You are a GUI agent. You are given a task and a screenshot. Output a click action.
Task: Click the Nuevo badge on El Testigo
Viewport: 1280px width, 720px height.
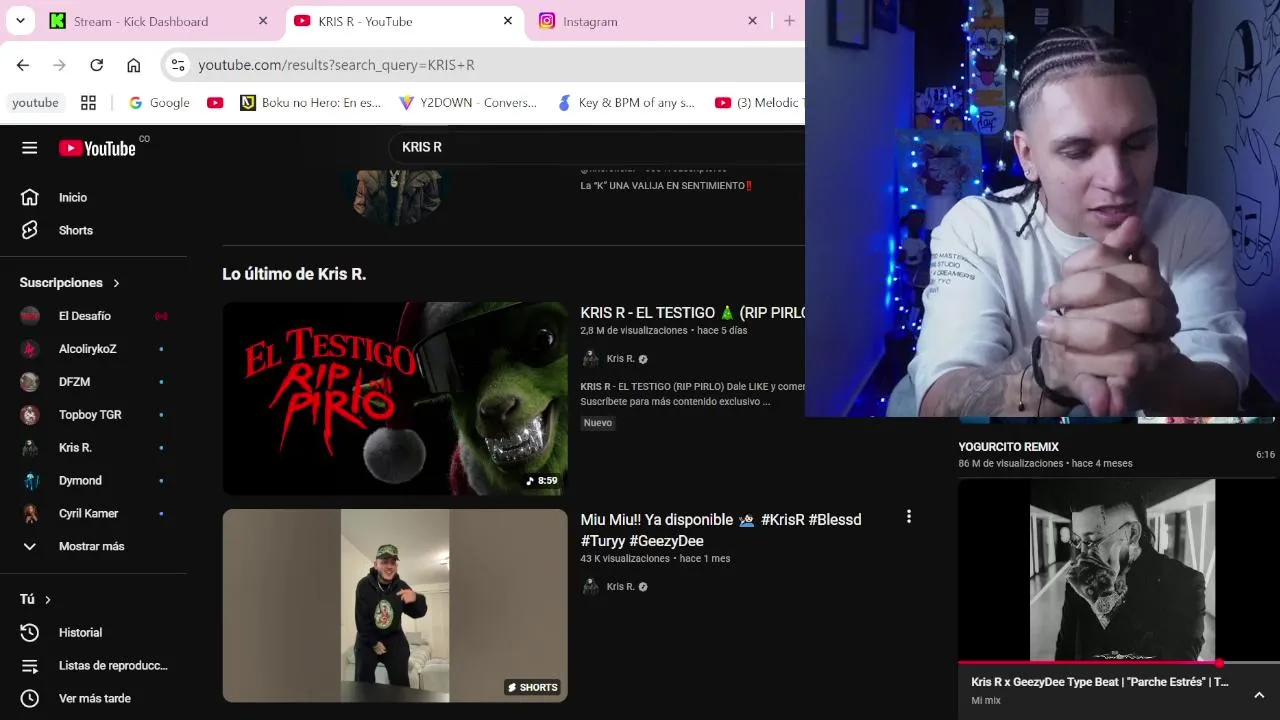pos(598,423)
